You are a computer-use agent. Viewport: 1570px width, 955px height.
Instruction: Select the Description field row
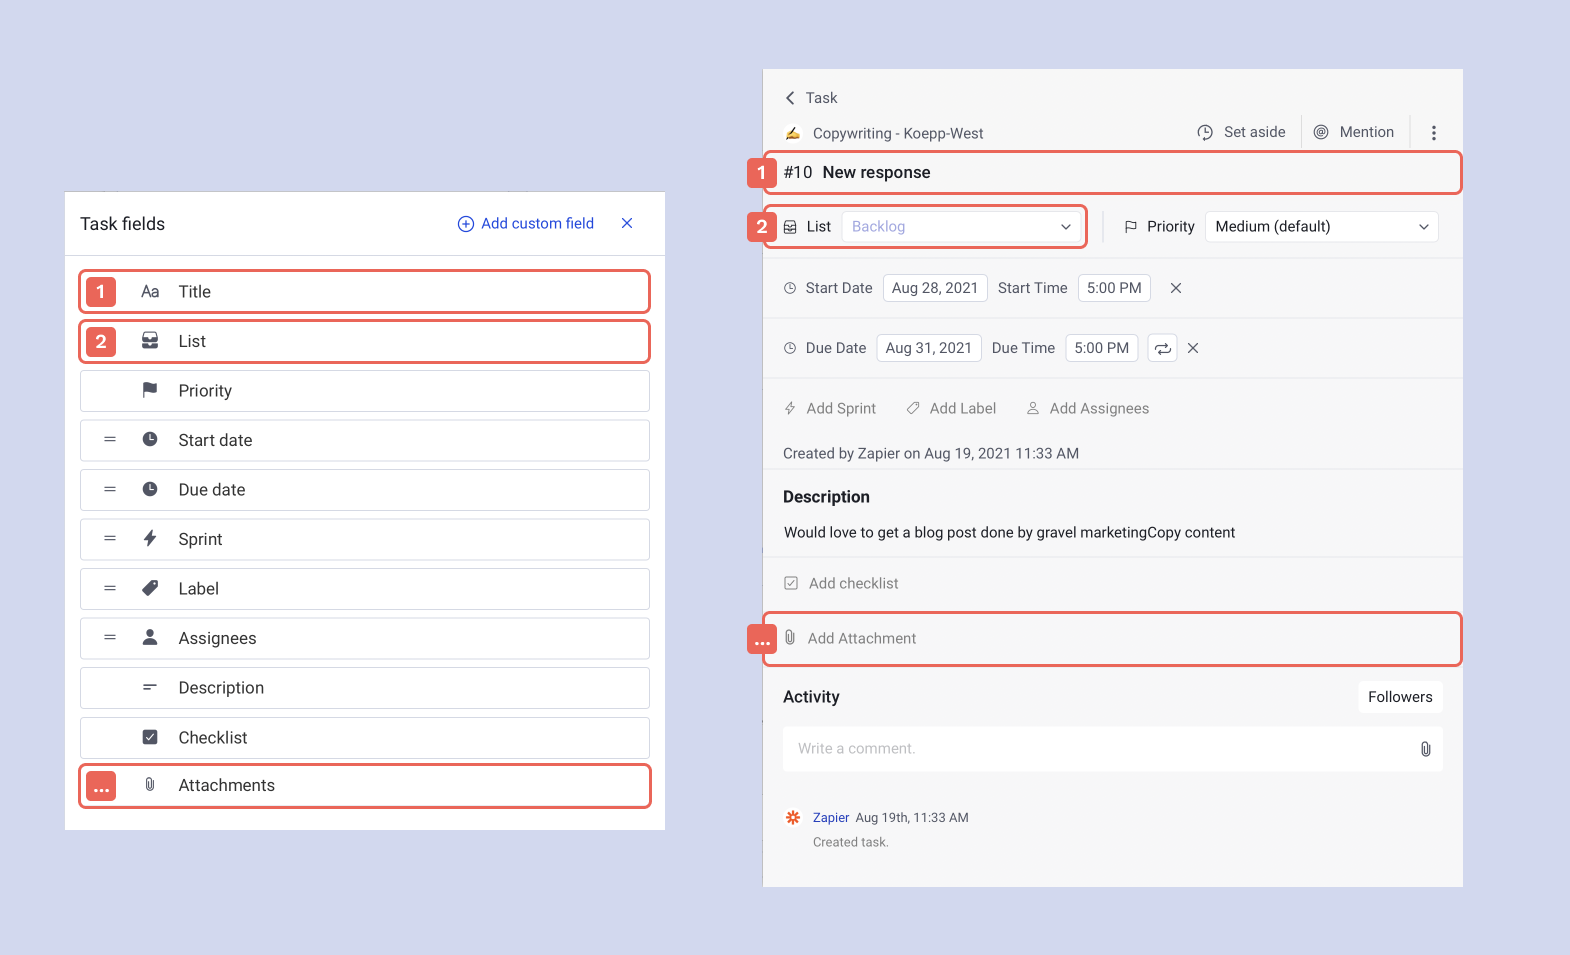coord(365,688)
